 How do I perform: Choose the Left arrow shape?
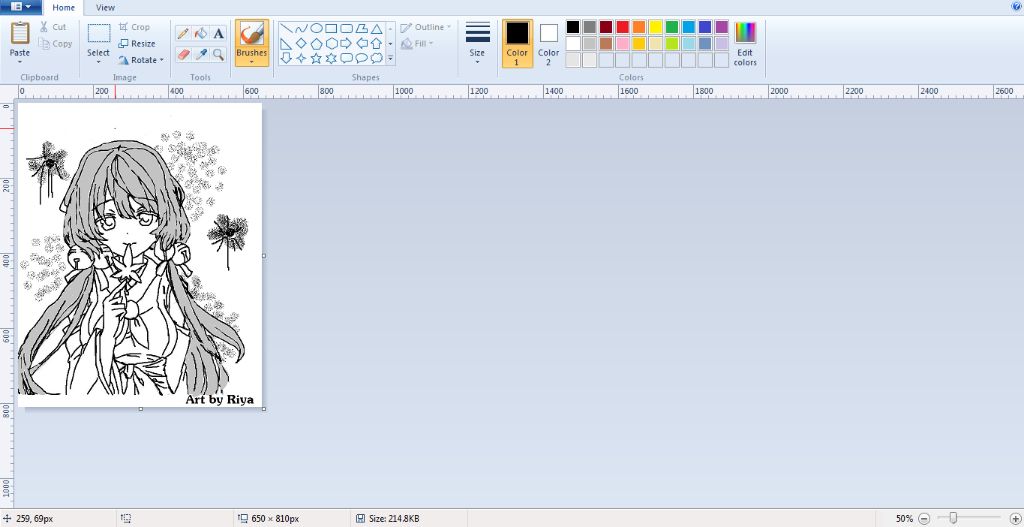pos(361,44)
